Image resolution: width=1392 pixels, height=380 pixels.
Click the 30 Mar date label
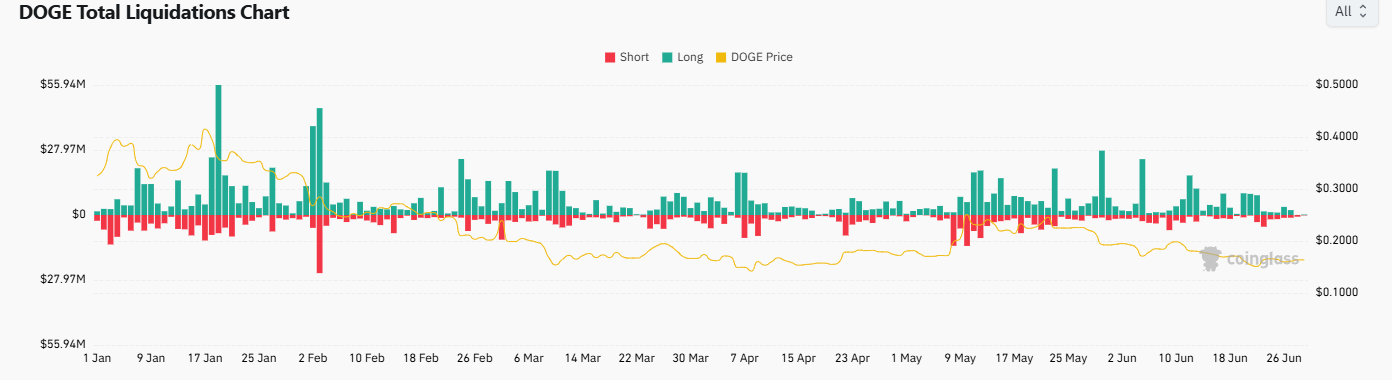690,358
